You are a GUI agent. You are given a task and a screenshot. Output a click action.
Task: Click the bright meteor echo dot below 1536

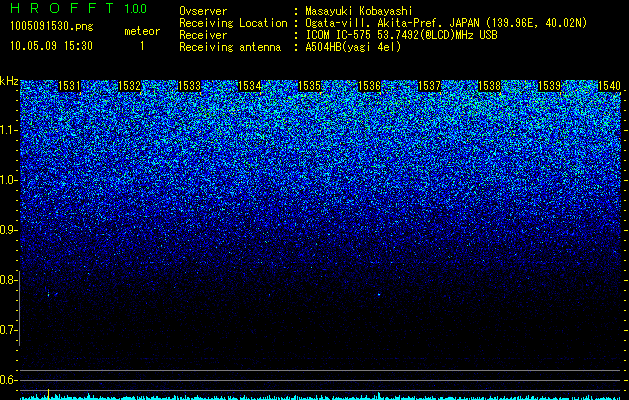(x=379, y=294)
